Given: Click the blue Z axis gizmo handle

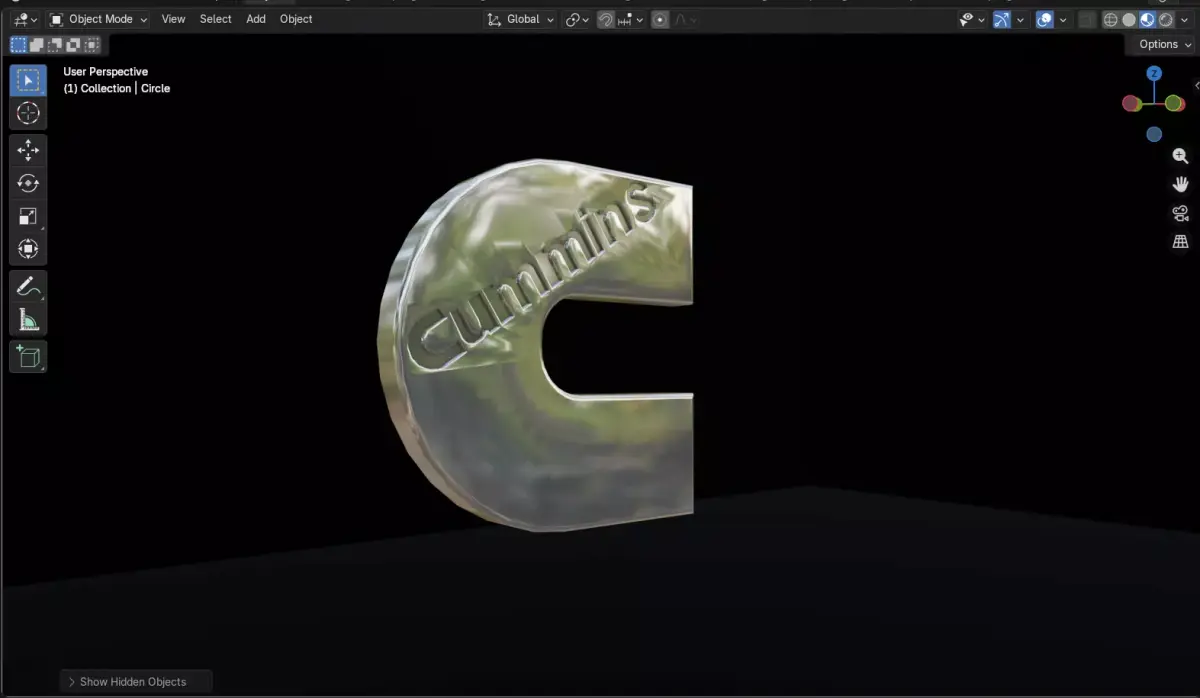Looking at the screenshot, I should point(1154,73).
